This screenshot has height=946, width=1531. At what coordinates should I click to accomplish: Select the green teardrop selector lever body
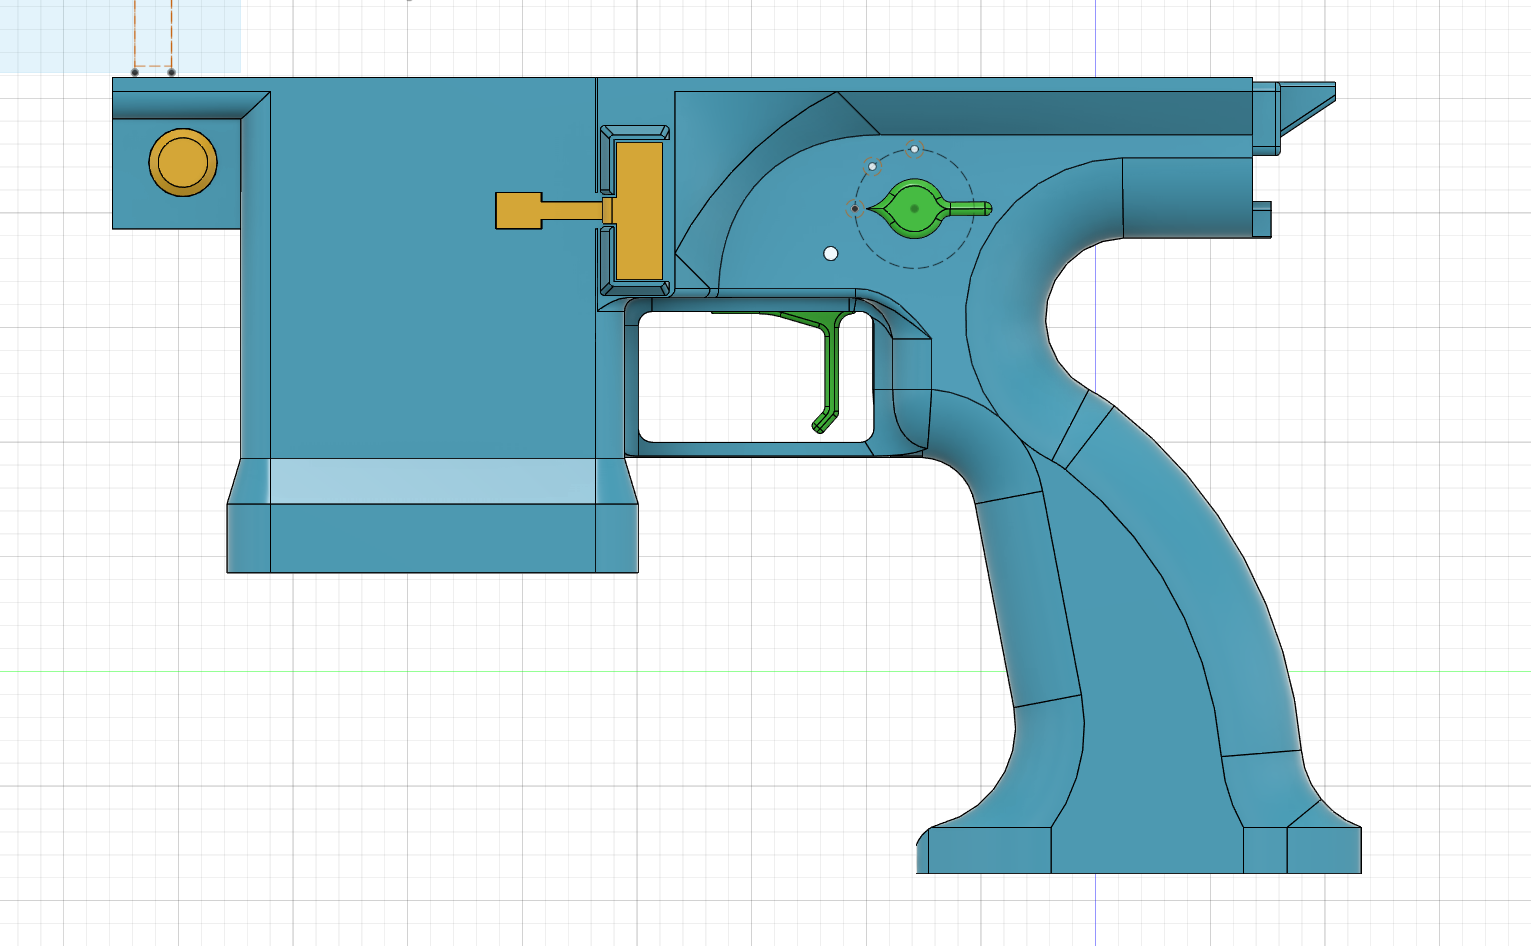[x=912, y=209]
